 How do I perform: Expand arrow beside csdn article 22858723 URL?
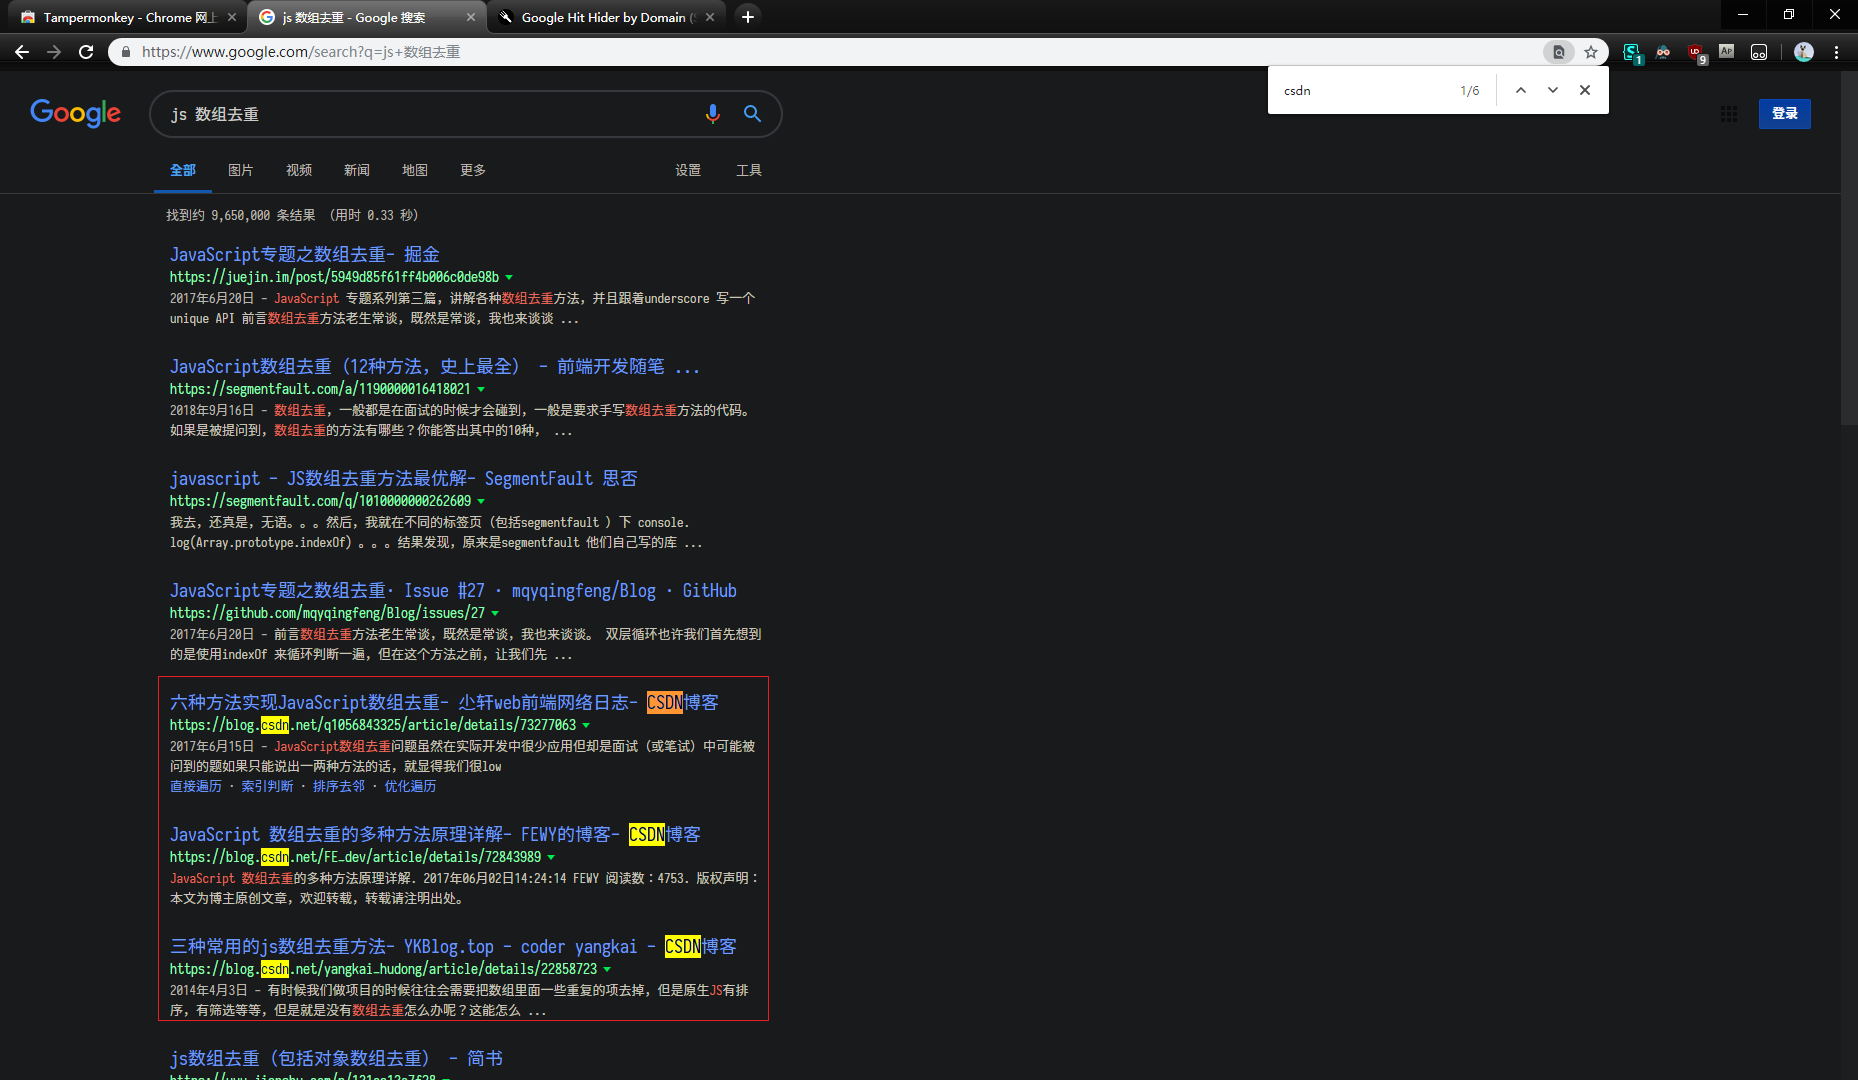607,969
